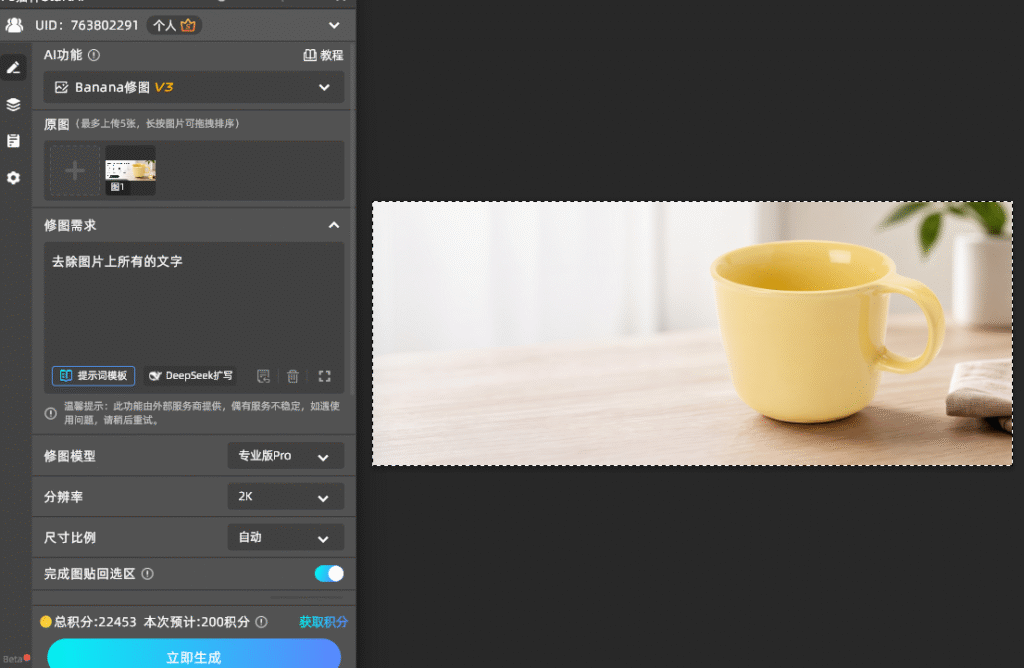The image size is (1024, 668).
Task: Clear the prompt using the trash icon
Action: coord(293,376)
